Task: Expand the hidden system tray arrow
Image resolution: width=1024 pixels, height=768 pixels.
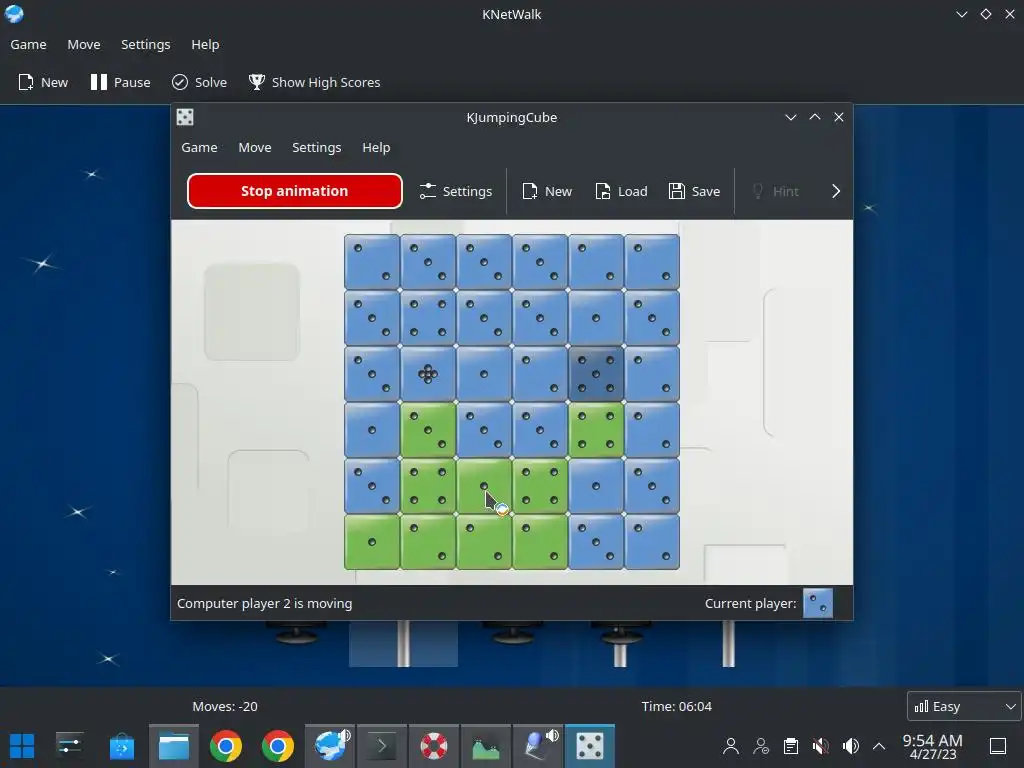Action: tap(879, 746)
